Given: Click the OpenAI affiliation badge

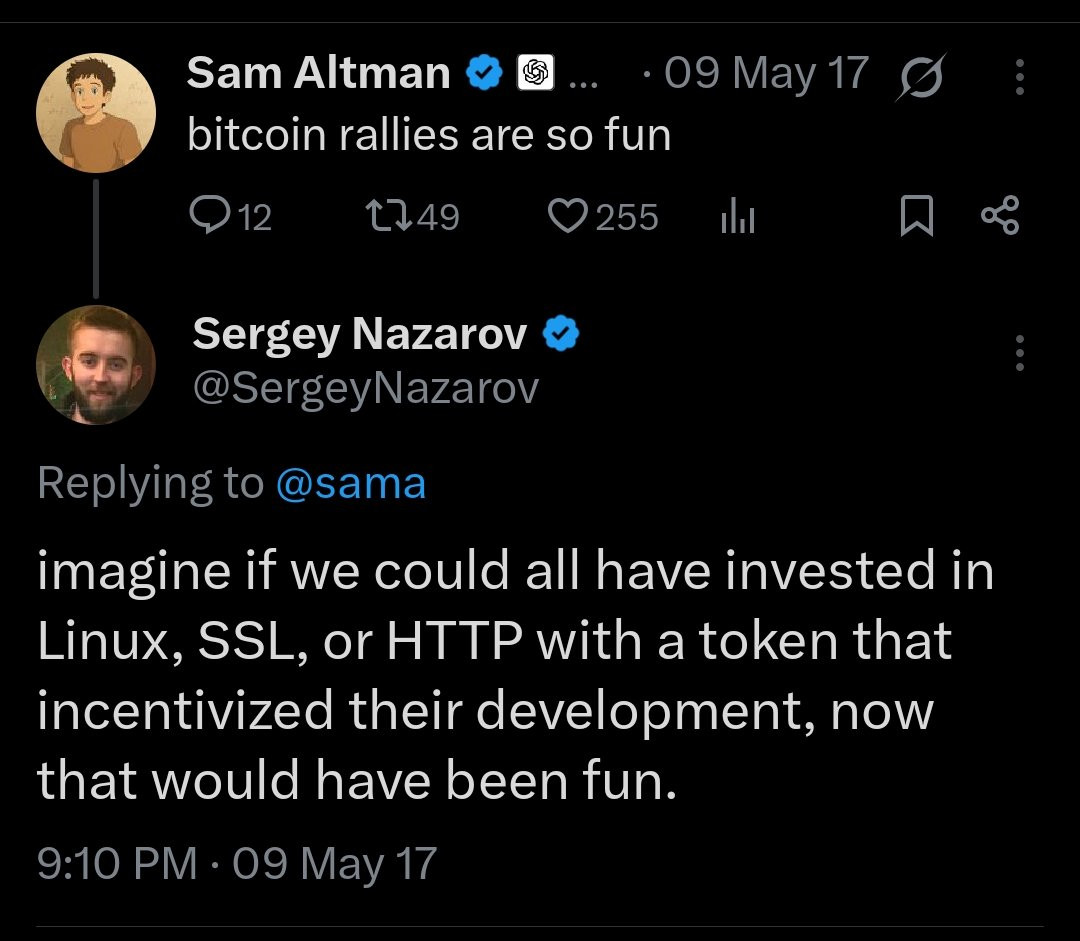Looking at the screenshot, I should 535,73.
